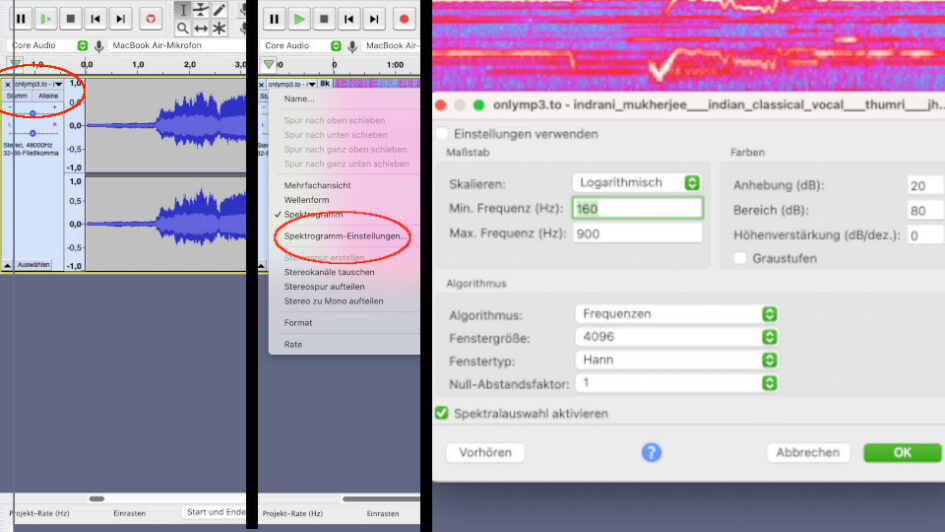Expand the Fenstergröße dropdown showing 4096
The image size is (945, 532).
point(676,337)
